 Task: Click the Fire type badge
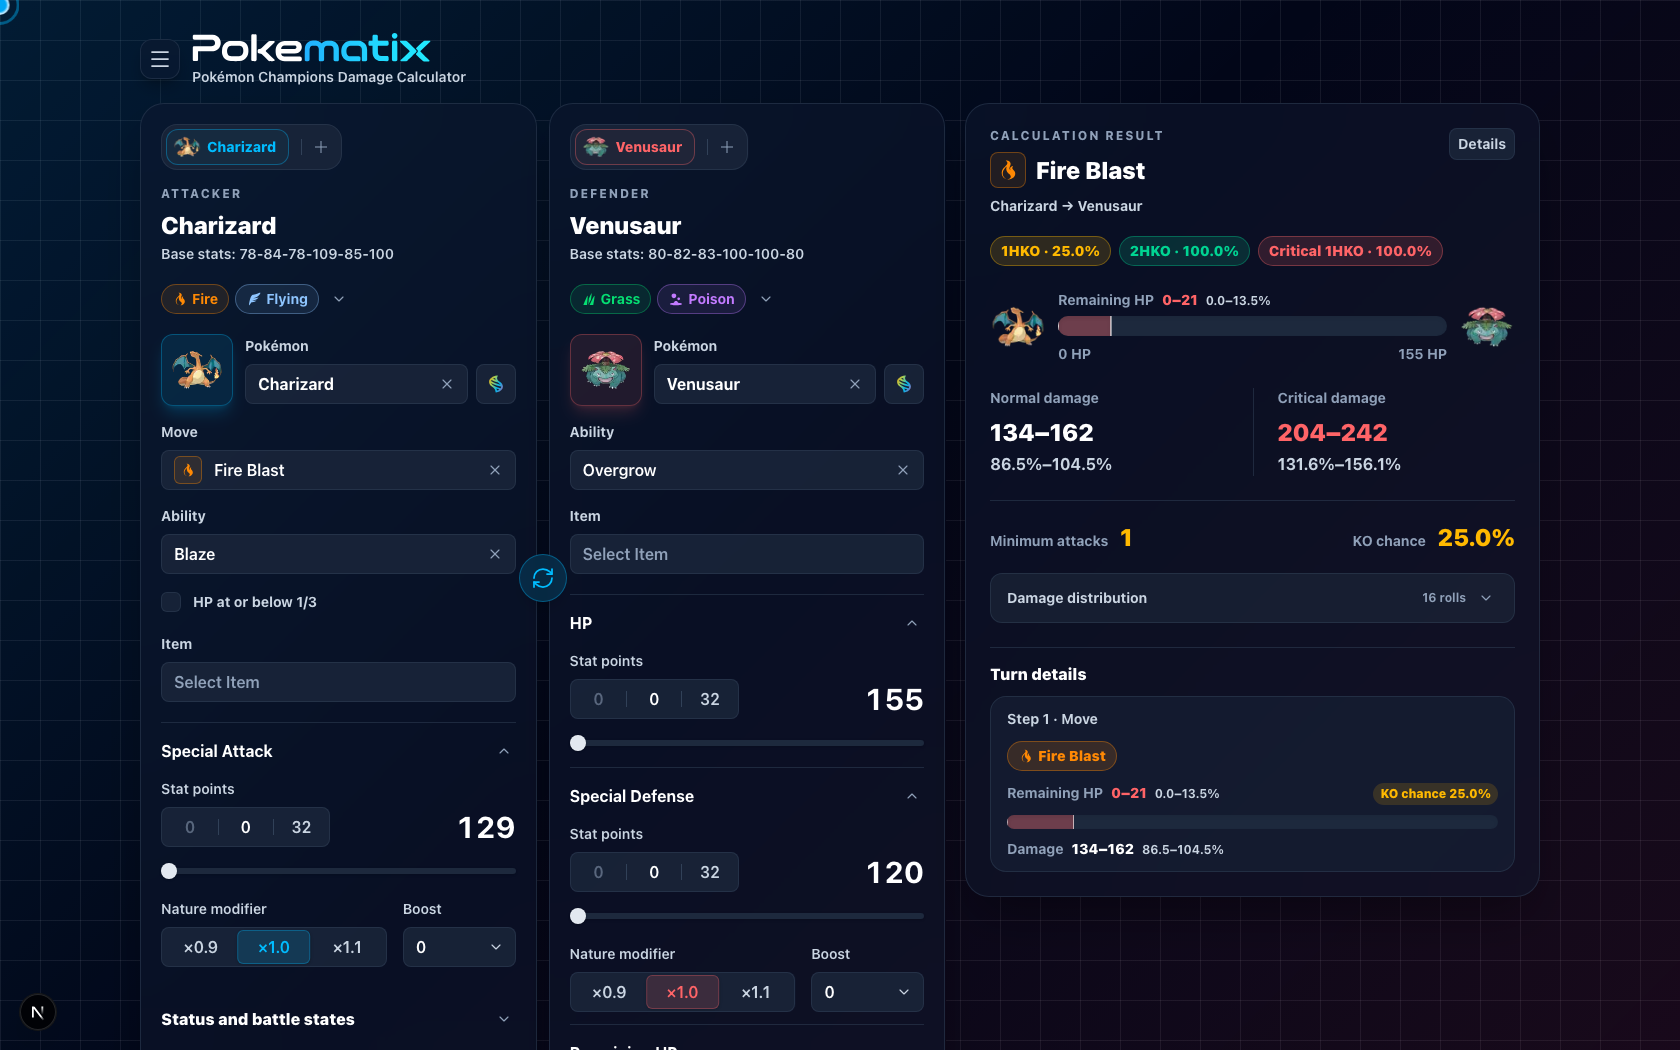(x=195, y=299)
